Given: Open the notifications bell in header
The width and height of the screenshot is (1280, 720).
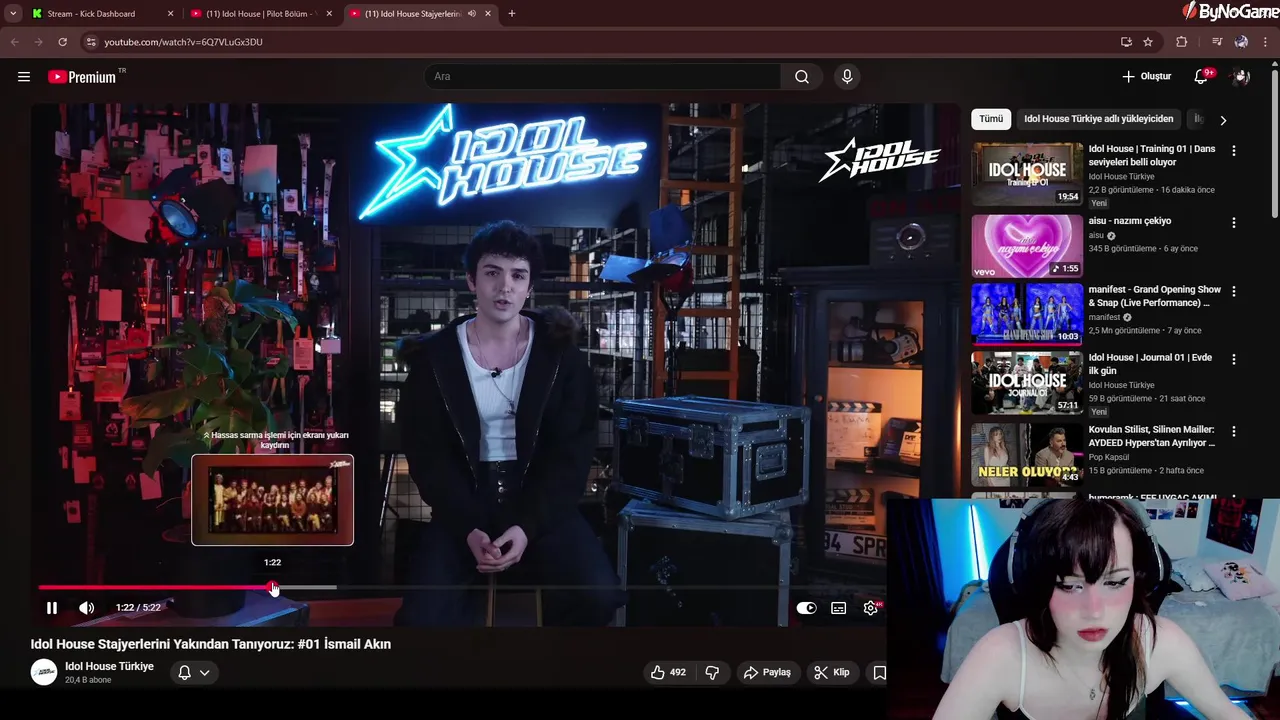Looking at the screenshot, I should [1202, 77].
